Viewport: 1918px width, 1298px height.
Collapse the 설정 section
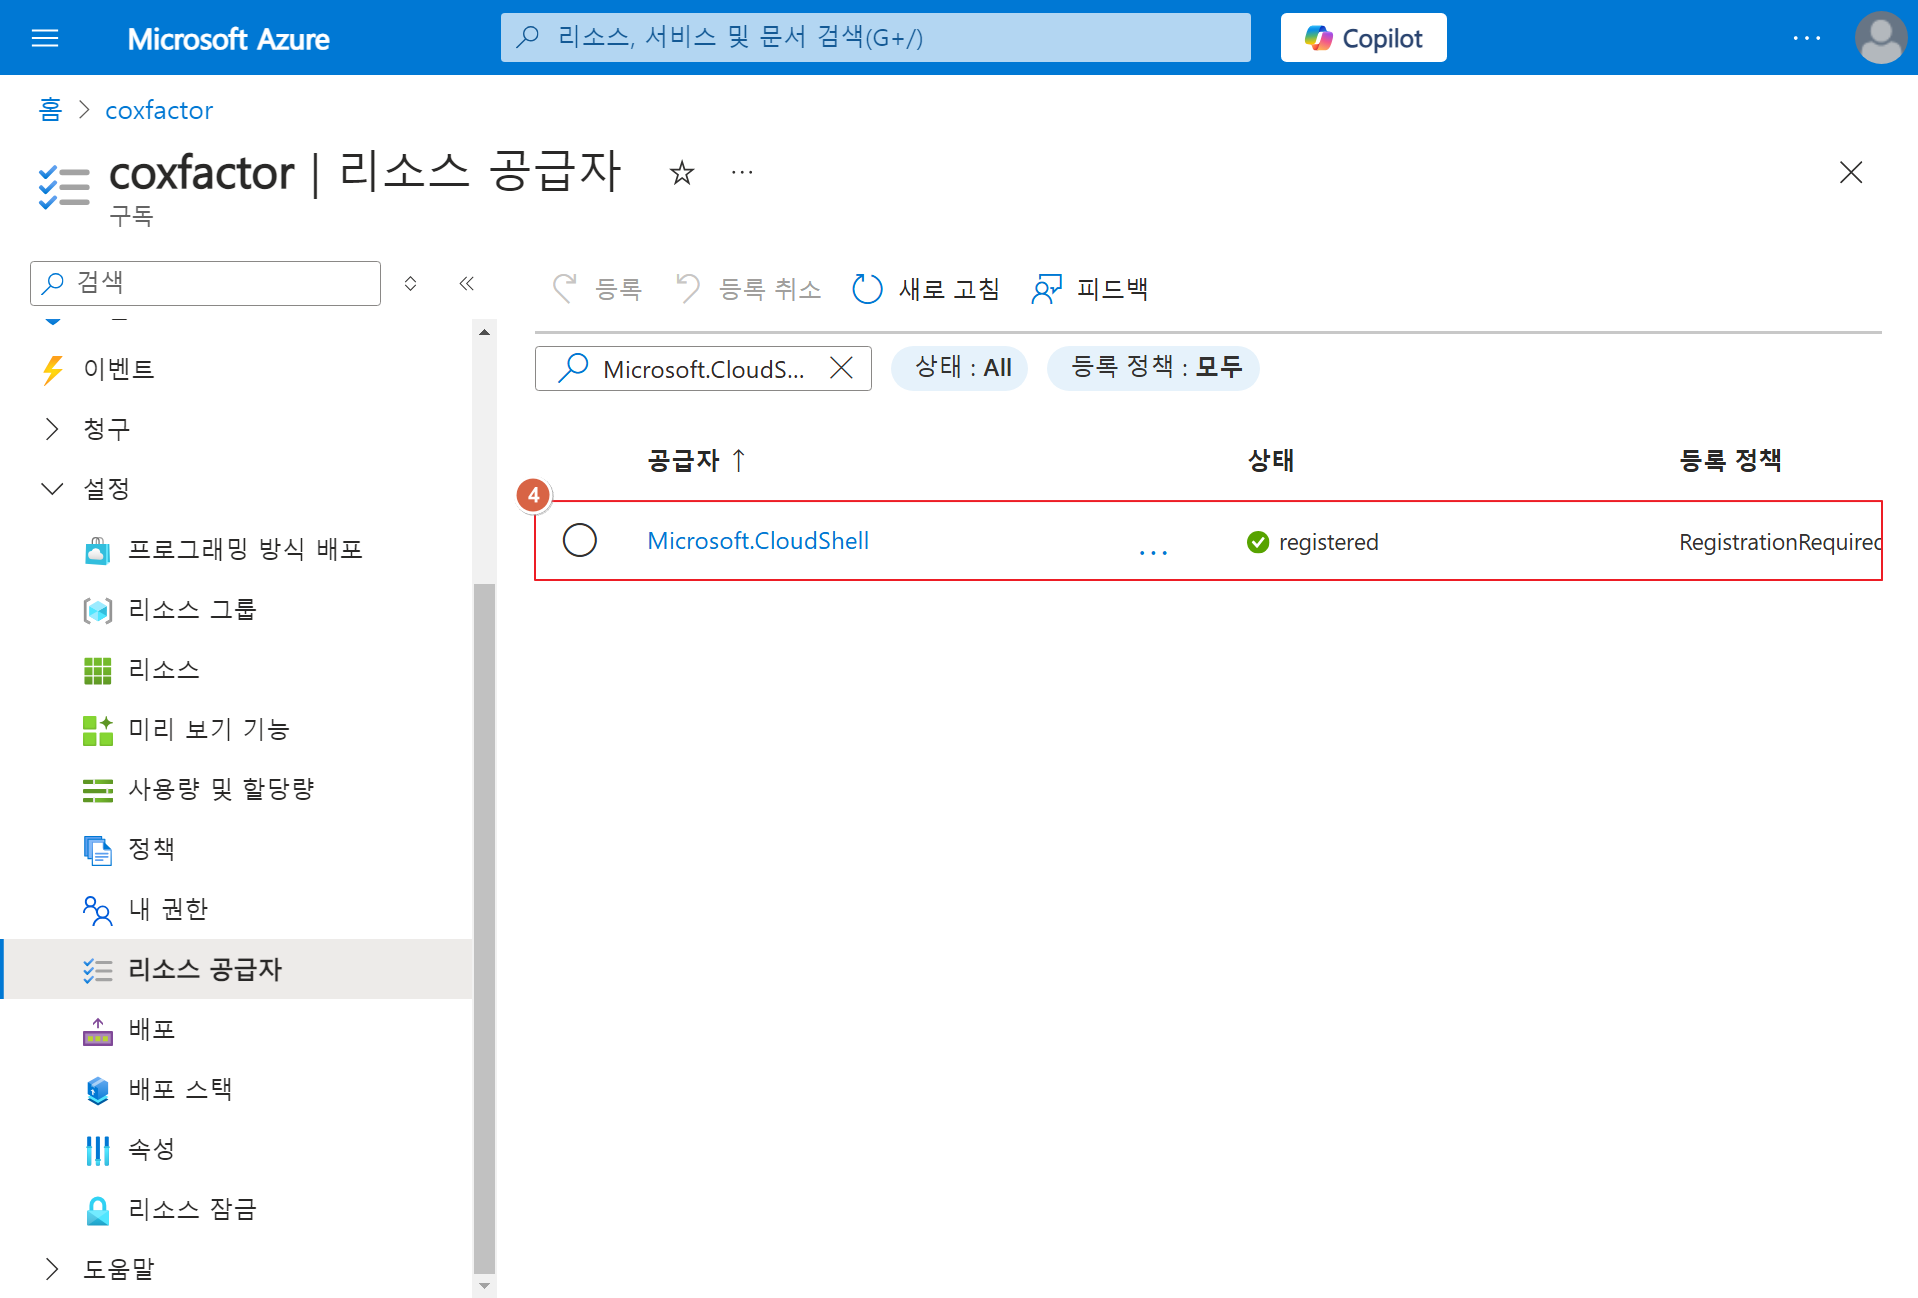coord(52,489)
